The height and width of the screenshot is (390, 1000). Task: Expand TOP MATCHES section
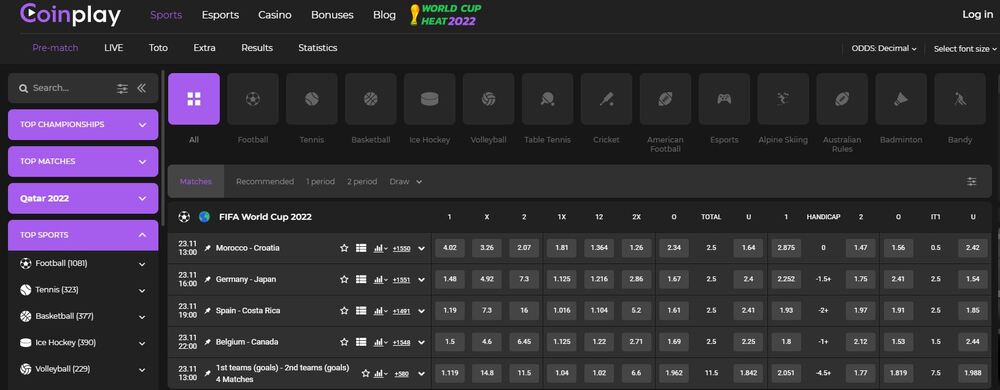(83, 161)
